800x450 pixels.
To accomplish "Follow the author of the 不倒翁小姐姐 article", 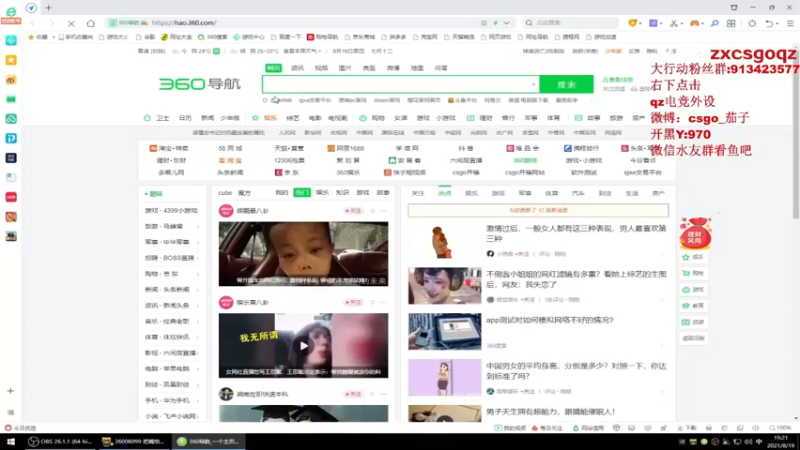I will [528, 299].
